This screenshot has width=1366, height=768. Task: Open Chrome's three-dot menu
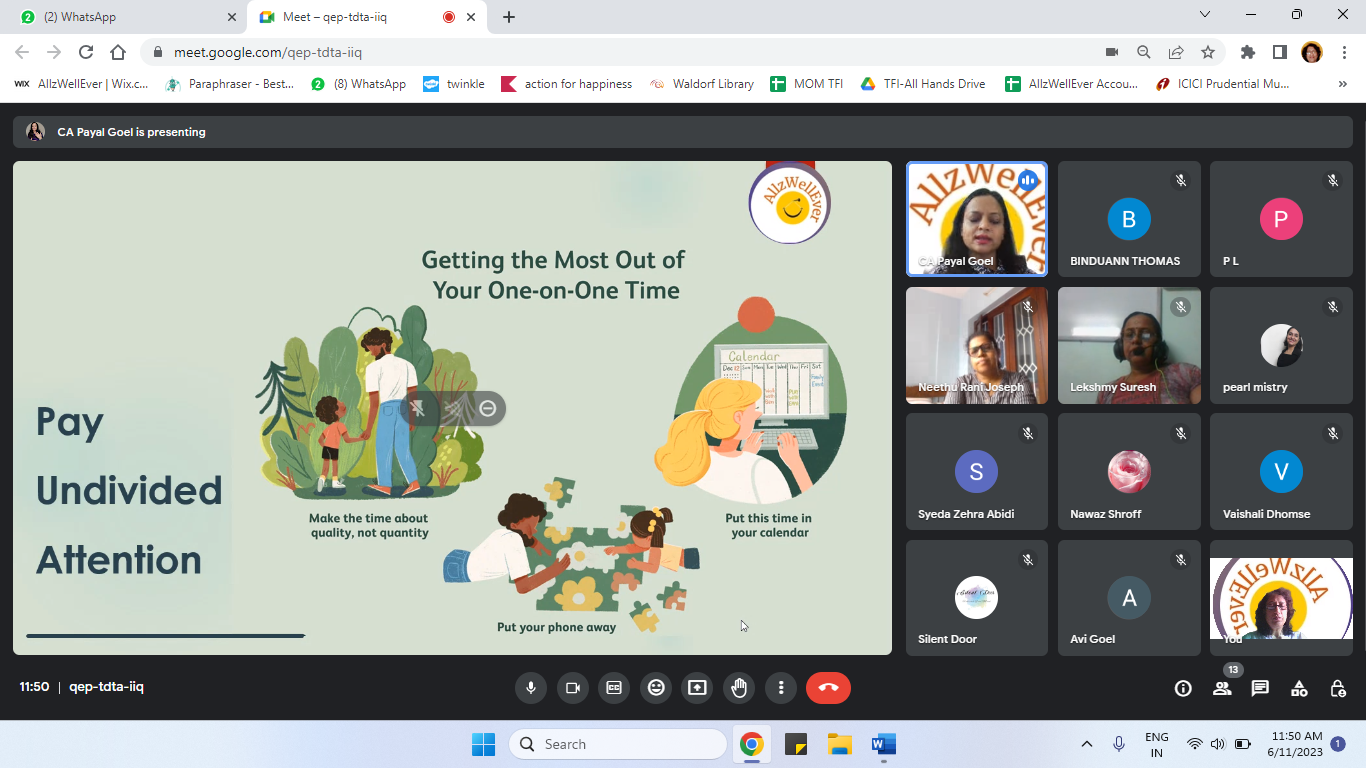[x=1343, y=52]
